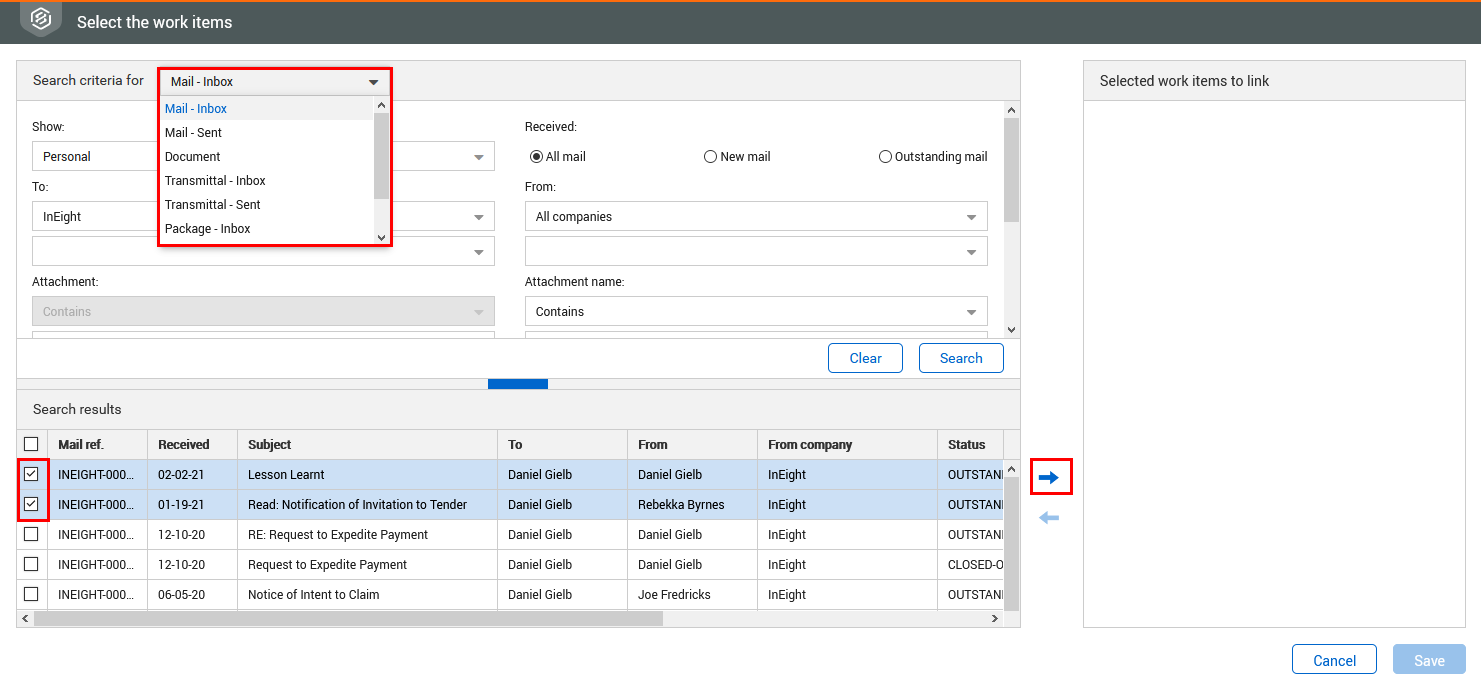1481x690 pixels.
Task: Uncheck the 'Lesson Learnt' row checkbox
Action: point(31,474)
